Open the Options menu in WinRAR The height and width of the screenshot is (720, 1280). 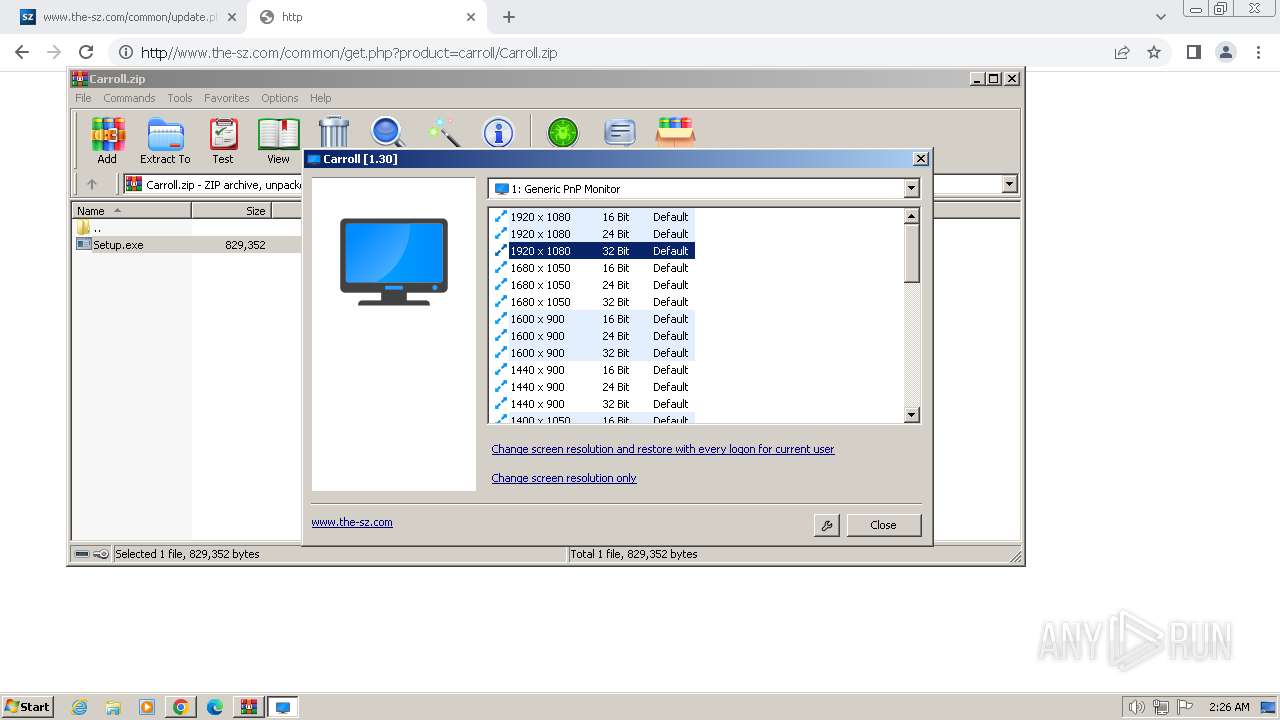[x=280, y=98]
